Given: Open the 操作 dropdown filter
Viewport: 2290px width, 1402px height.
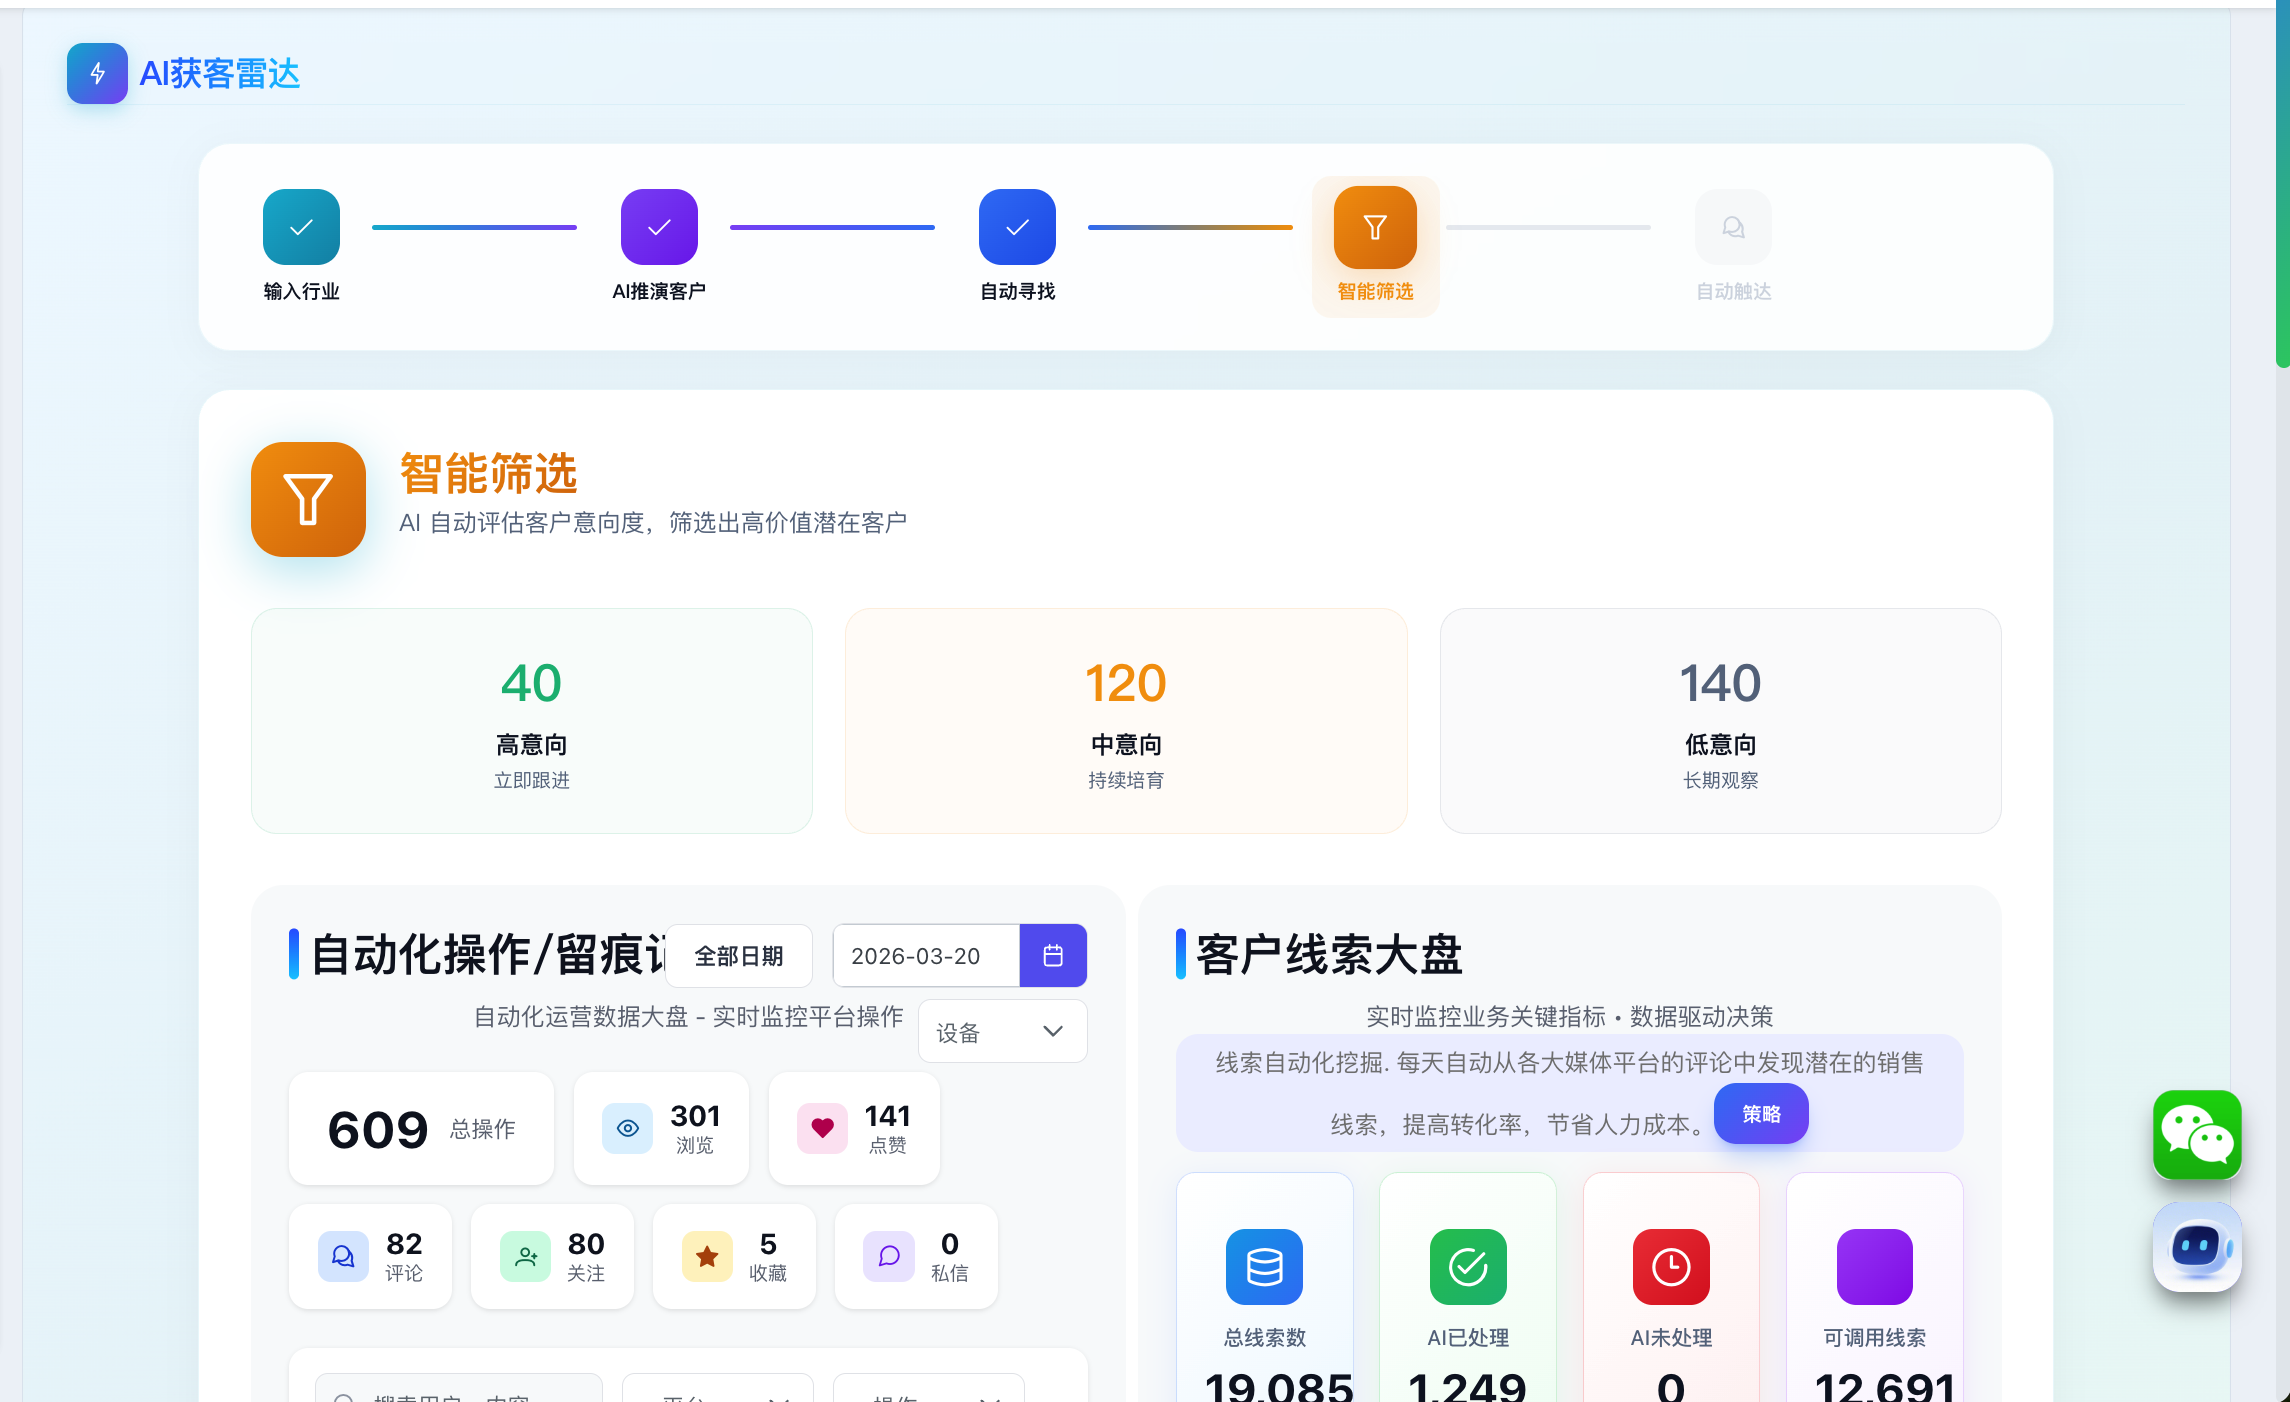Looking at the screenshot, I should coord(928,1392).
